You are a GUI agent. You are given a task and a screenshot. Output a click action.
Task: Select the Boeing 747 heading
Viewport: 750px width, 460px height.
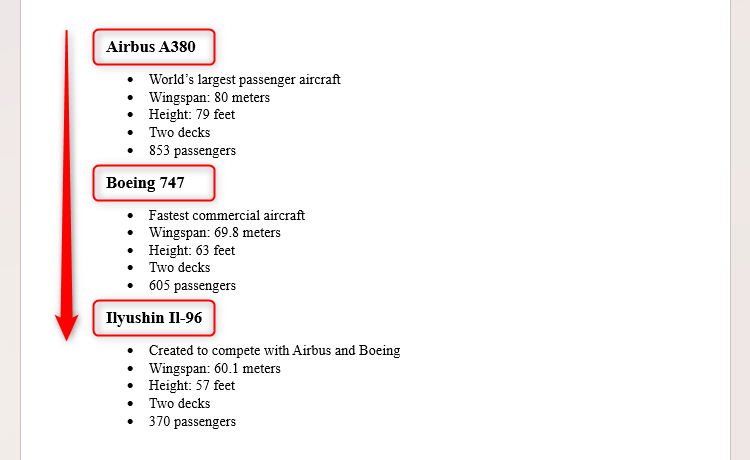click(x=145, y=183)
